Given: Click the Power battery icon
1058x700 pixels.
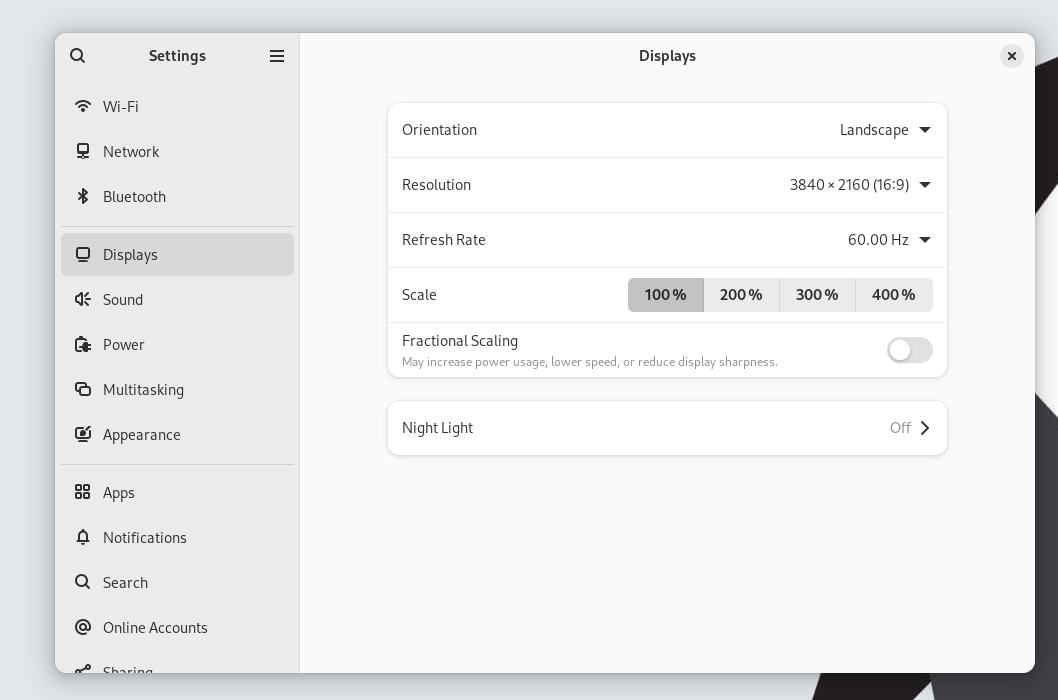Looking at the screenshot, I should 82,344.
